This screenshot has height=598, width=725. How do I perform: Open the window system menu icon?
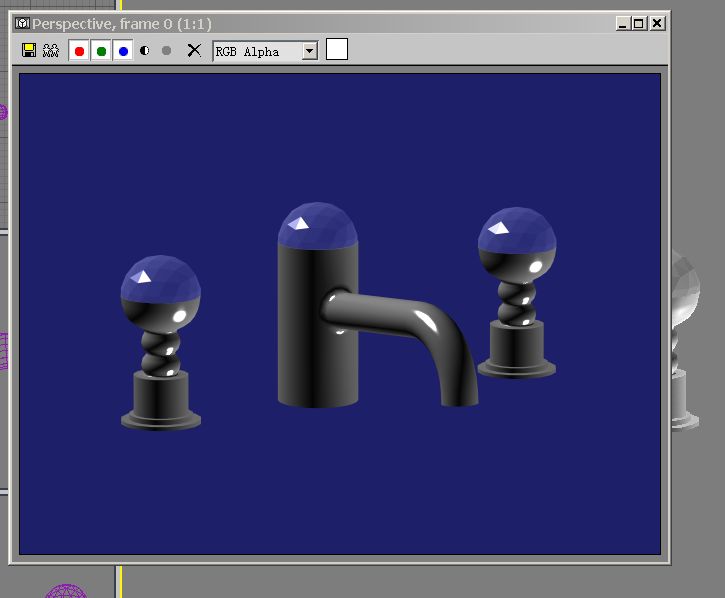click(22, 23)
